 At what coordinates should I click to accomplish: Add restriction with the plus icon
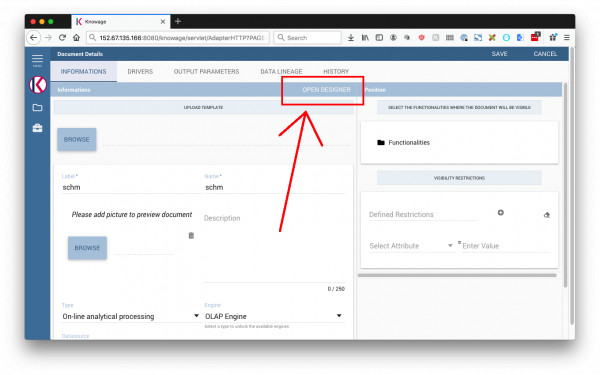tap(501, 212)
